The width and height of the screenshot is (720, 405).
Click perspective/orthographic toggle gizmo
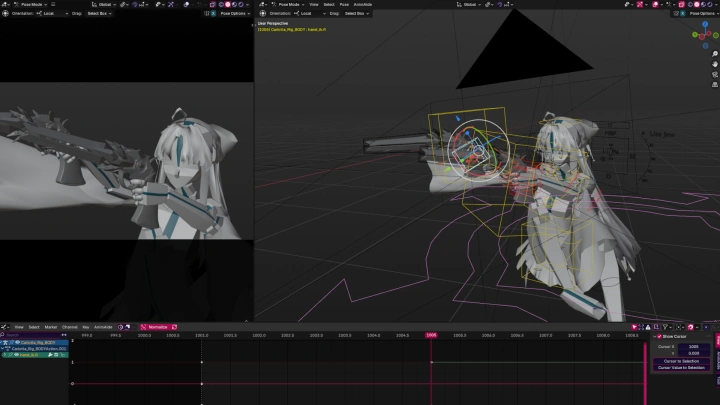[714, 84]
